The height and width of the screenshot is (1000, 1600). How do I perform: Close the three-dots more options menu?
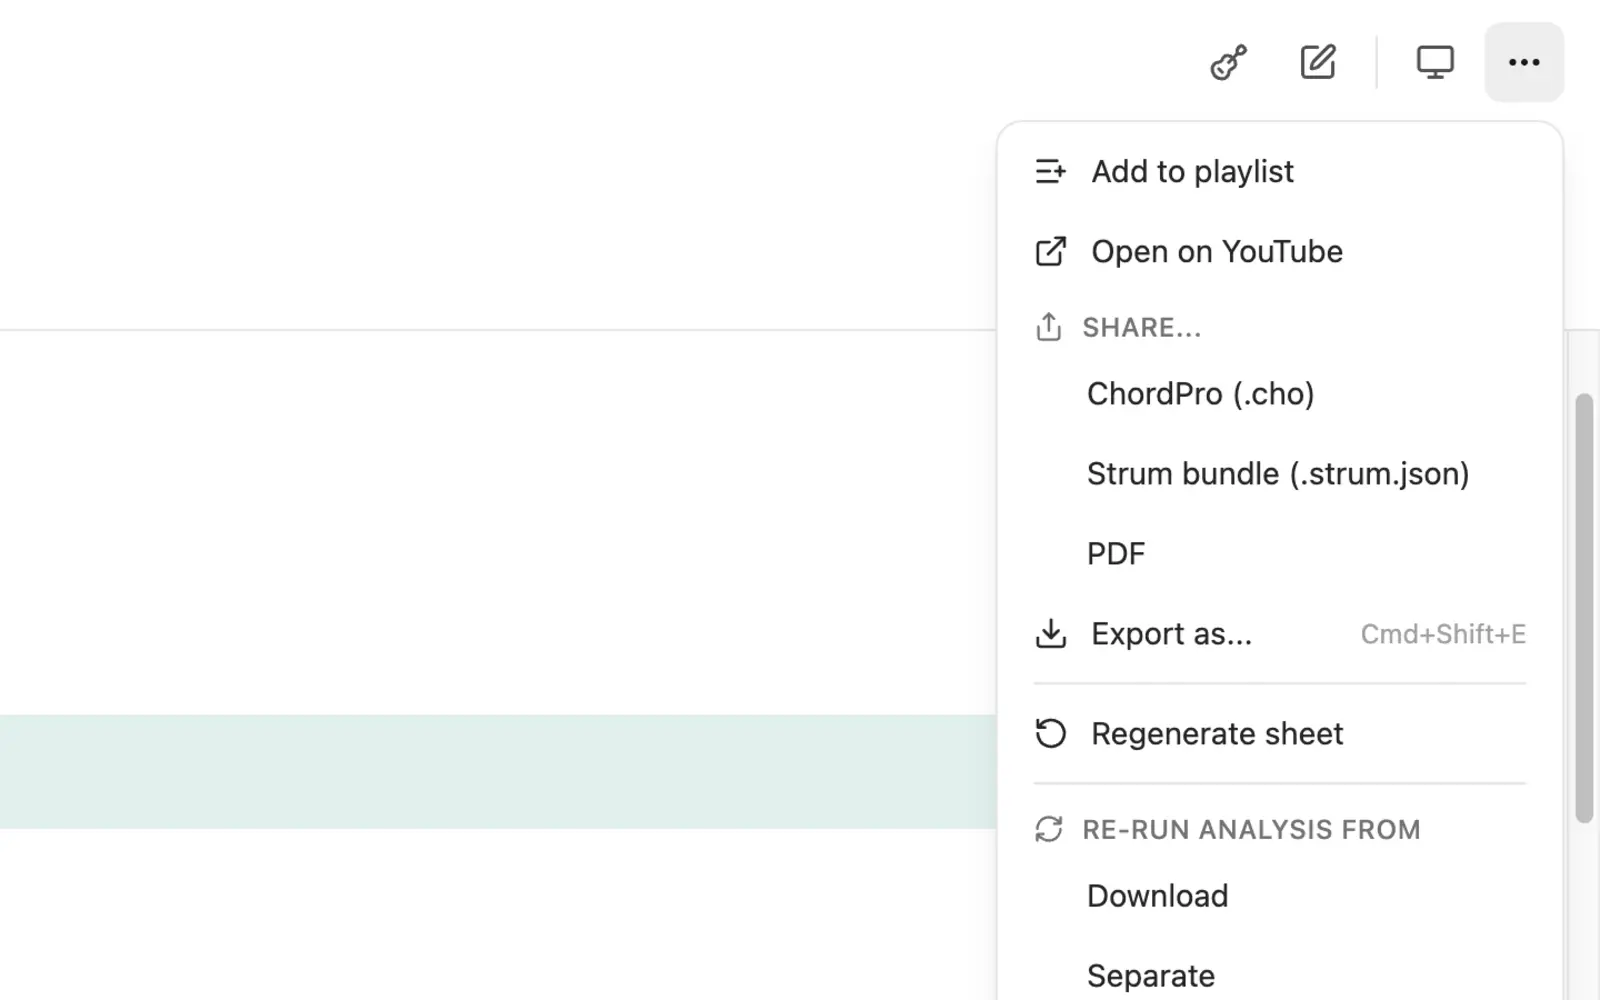1524,62
